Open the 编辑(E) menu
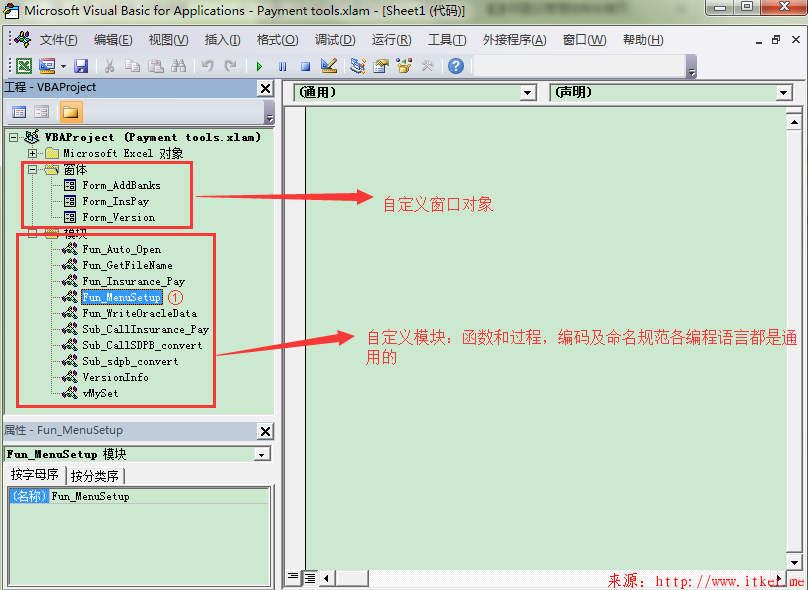Screen dimensions: 808x590 [113, 40]
